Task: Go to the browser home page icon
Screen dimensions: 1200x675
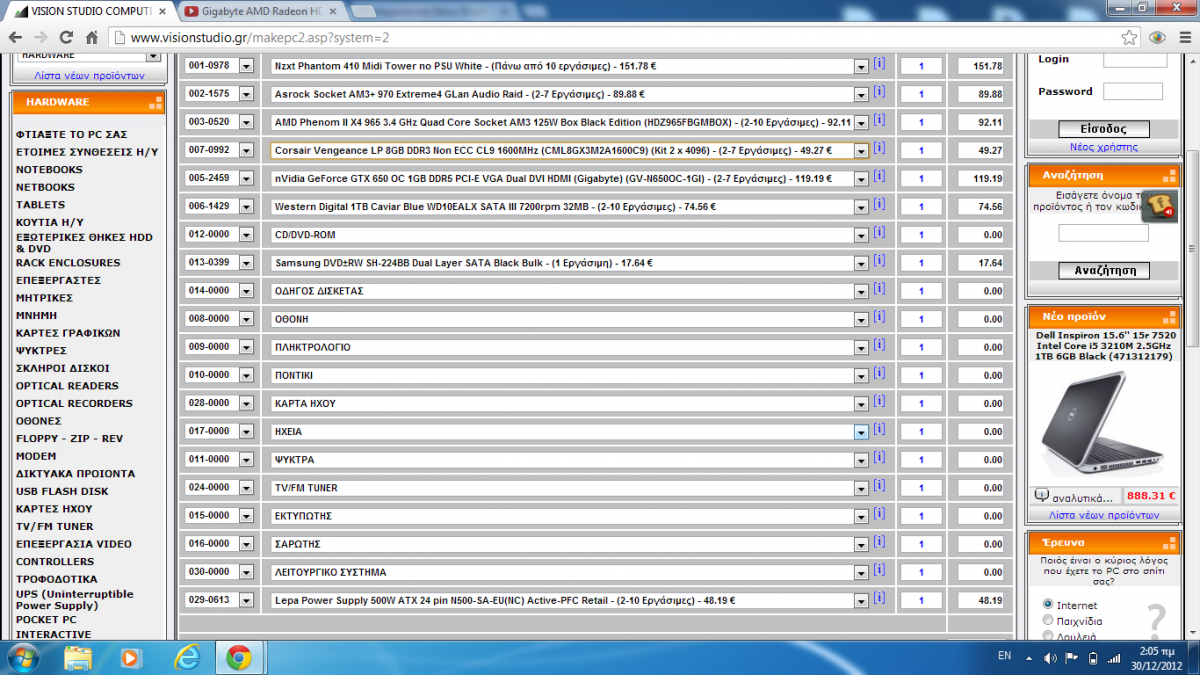Action: 92,38
